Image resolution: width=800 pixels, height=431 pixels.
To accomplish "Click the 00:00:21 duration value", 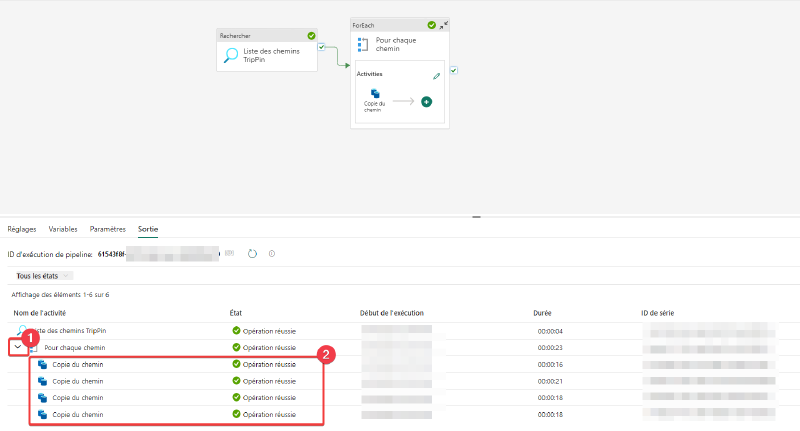I will tap(550, 382).
